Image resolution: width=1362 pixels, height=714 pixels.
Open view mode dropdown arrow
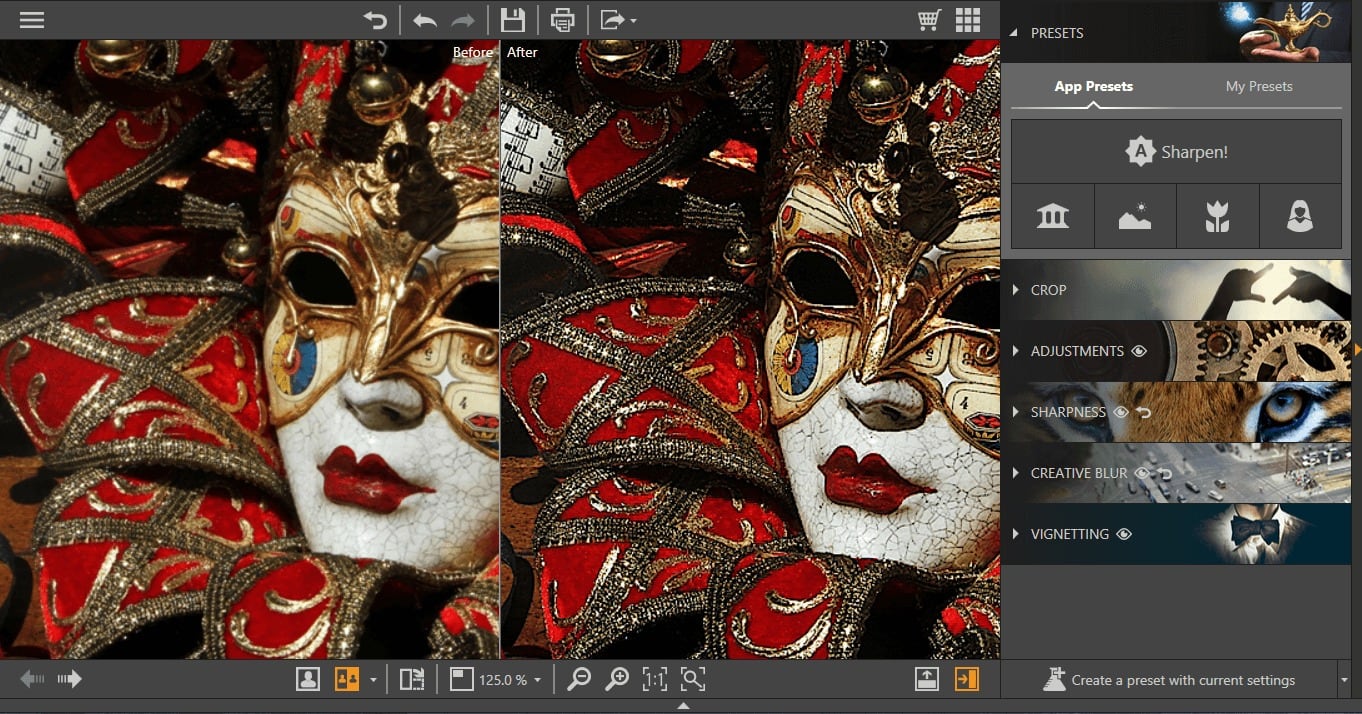[x=373, y=680]
